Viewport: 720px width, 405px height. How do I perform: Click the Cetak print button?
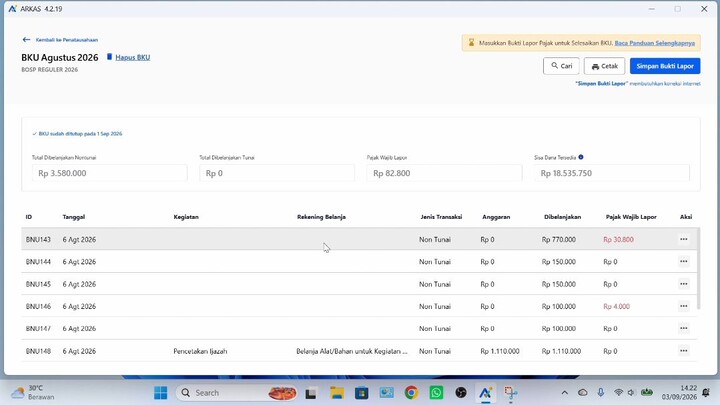[604, 66]
